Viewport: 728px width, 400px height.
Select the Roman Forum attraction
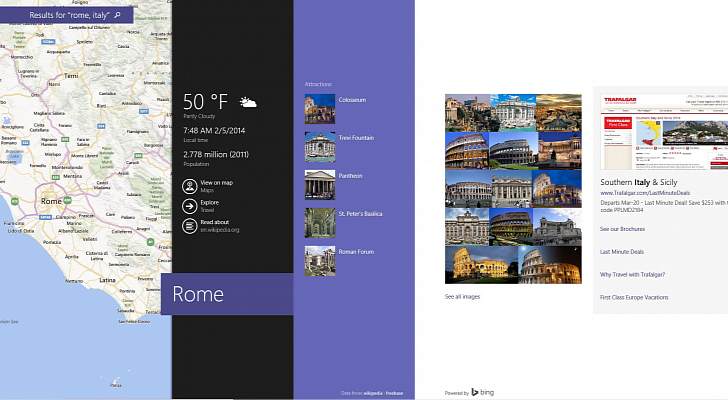[320, 260]
